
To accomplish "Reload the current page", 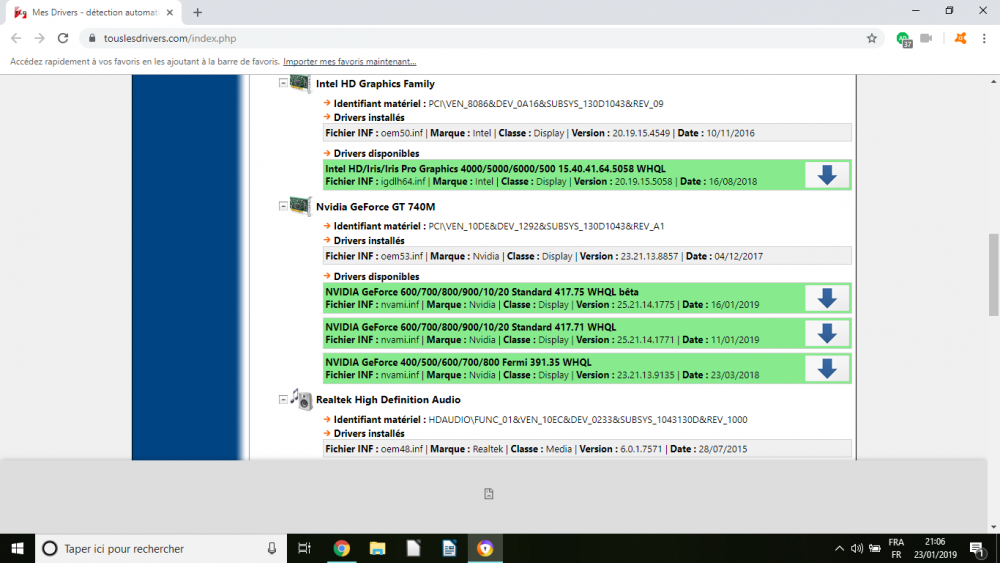I will [x=63, y=38].
